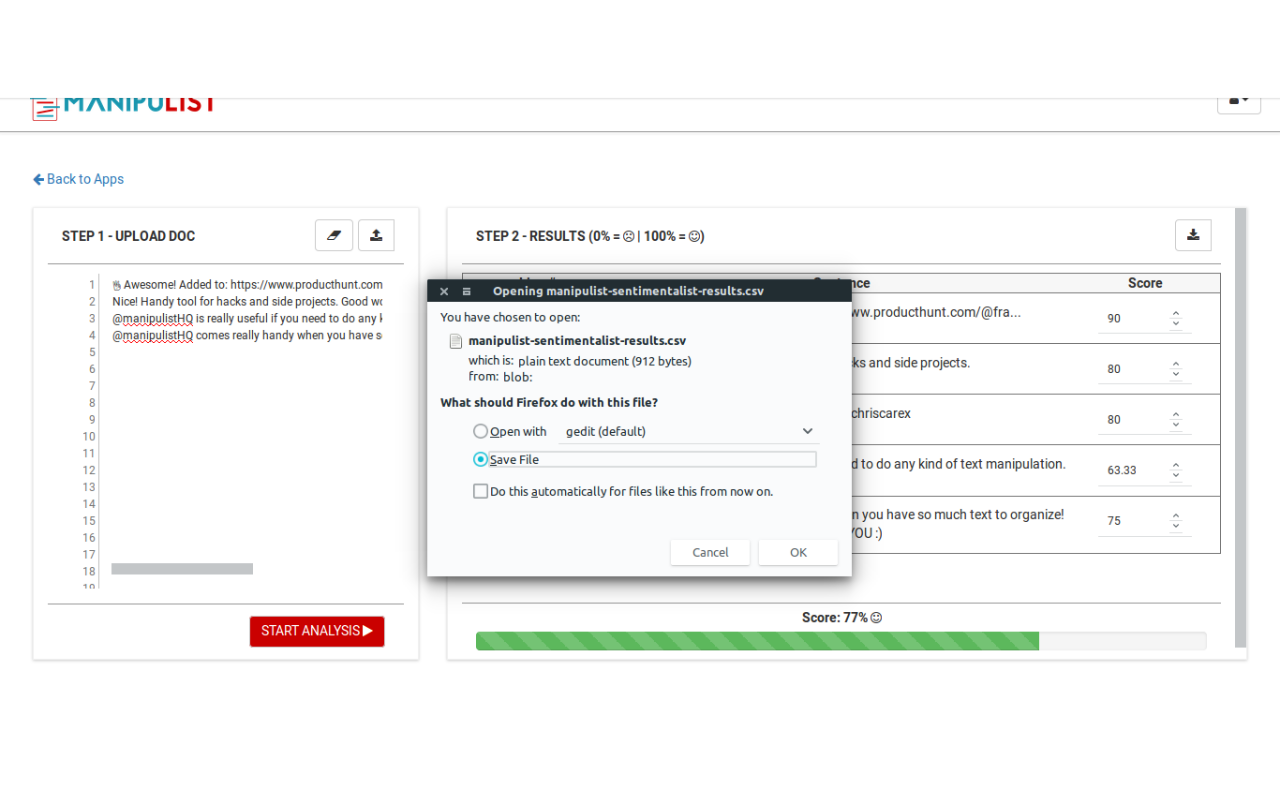Click the STEP 1 - UPLOAD DOC heading

128,236
